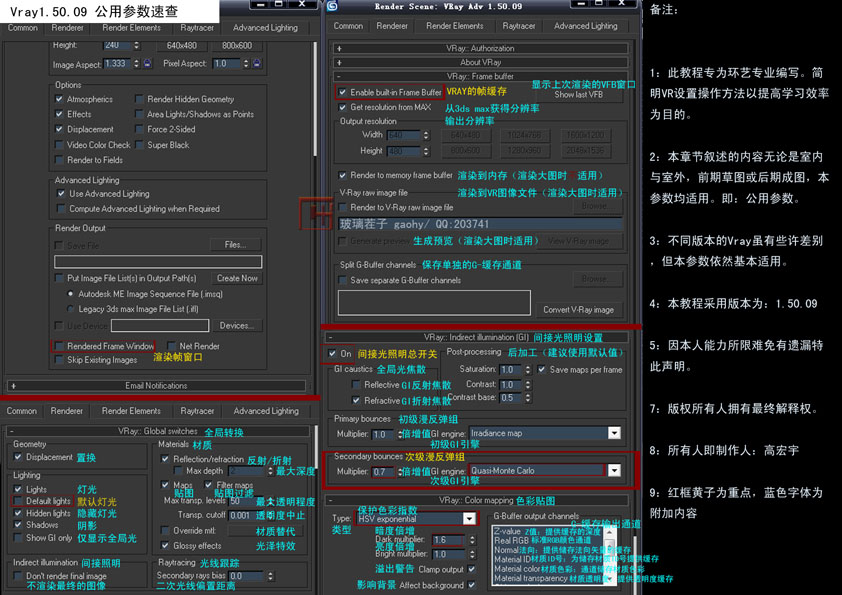Screen dimensions: 842x595
Task: Click Show last VFB button
Action: (x=578, y=95)
